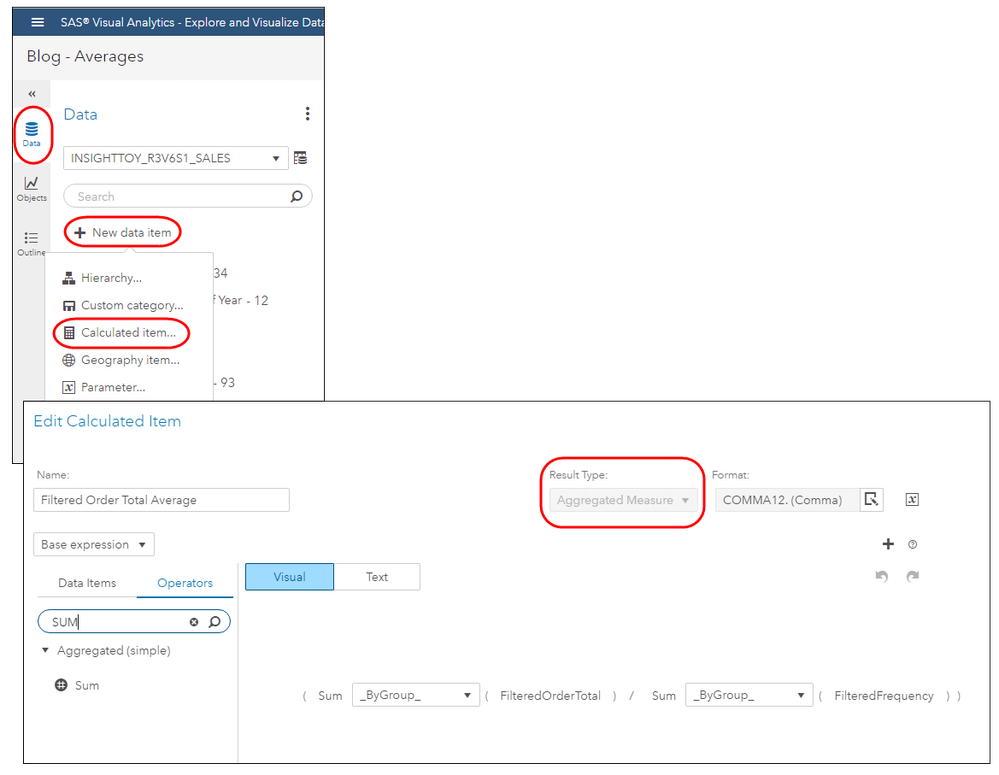The image size is (999, 775).
Task: Choose Geography item... from the menu
Action: [x=121, y=360]
